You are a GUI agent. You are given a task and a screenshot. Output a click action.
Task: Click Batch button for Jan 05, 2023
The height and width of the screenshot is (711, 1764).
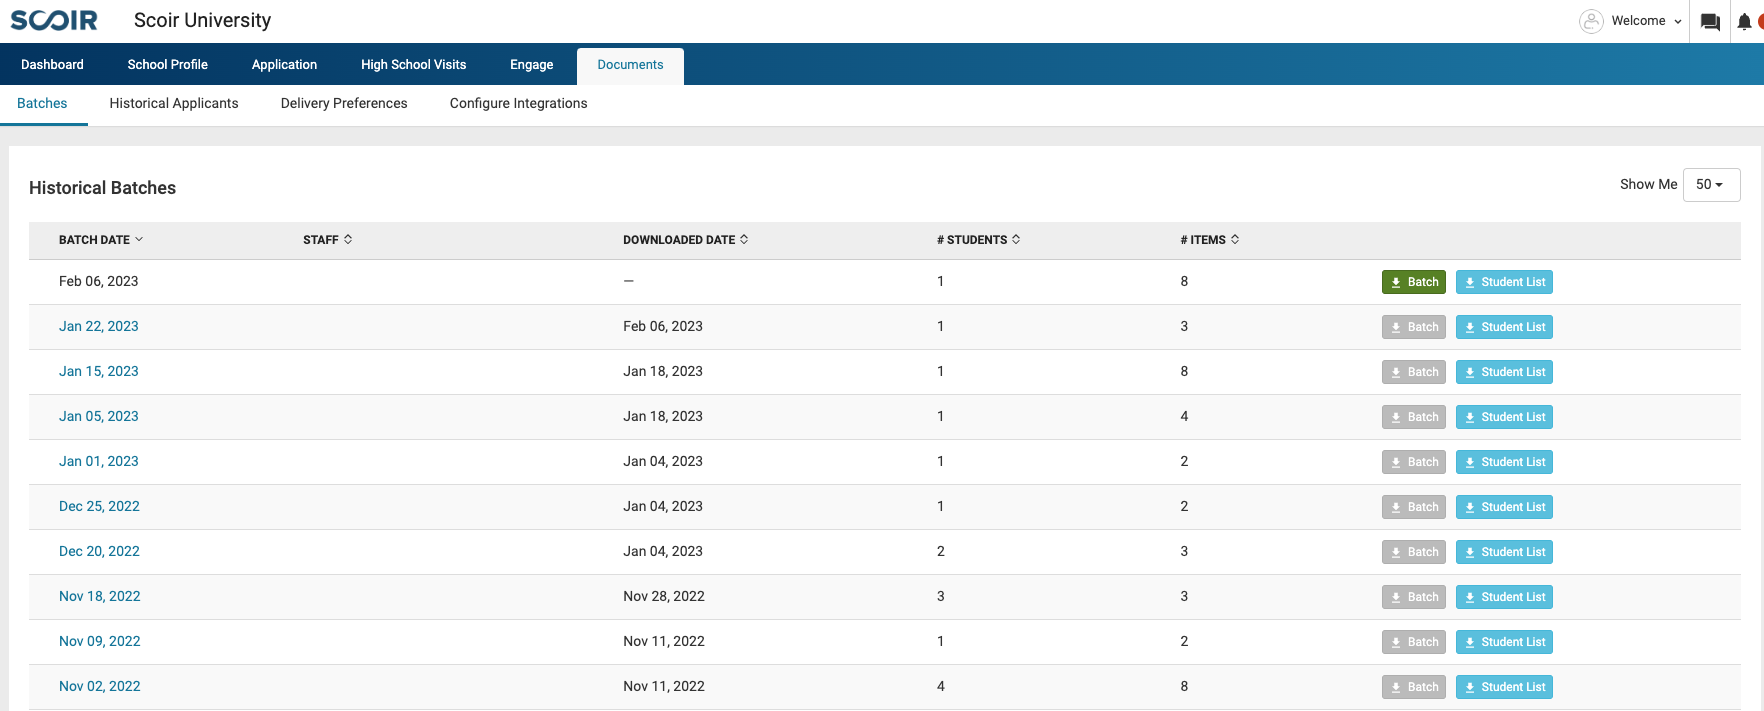point(1414,417)
